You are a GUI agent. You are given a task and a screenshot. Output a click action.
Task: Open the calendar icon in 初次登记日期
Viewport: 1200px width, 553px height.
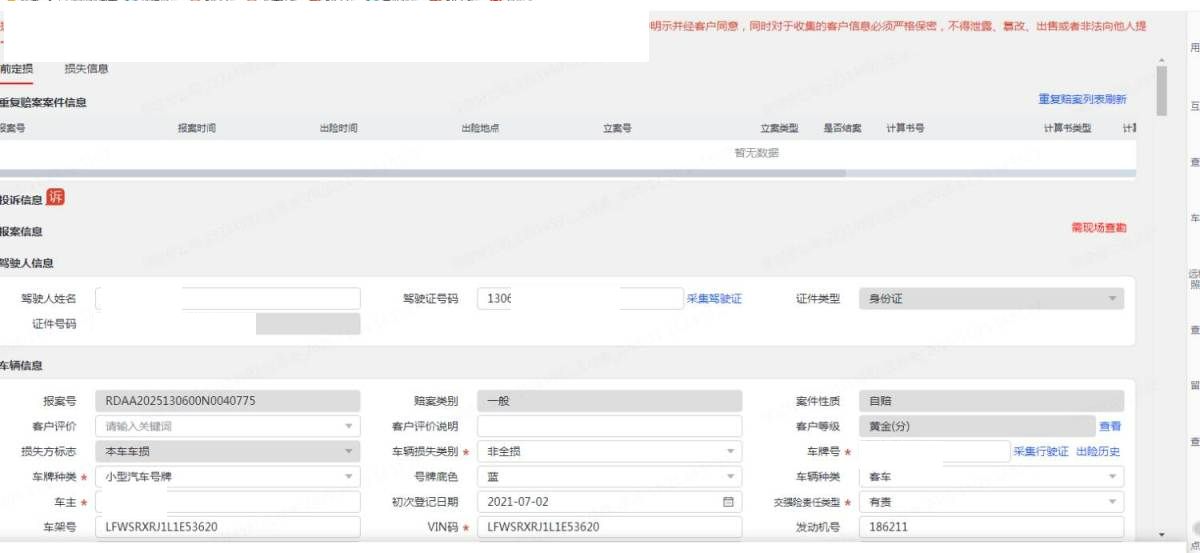click(x=728, y=502)
